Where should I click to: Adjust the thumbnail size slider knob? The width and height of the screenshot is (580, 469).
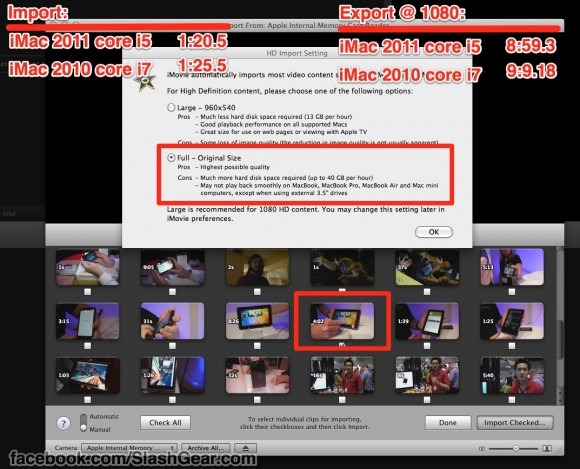pyautogui.click(x=516, y=449)
